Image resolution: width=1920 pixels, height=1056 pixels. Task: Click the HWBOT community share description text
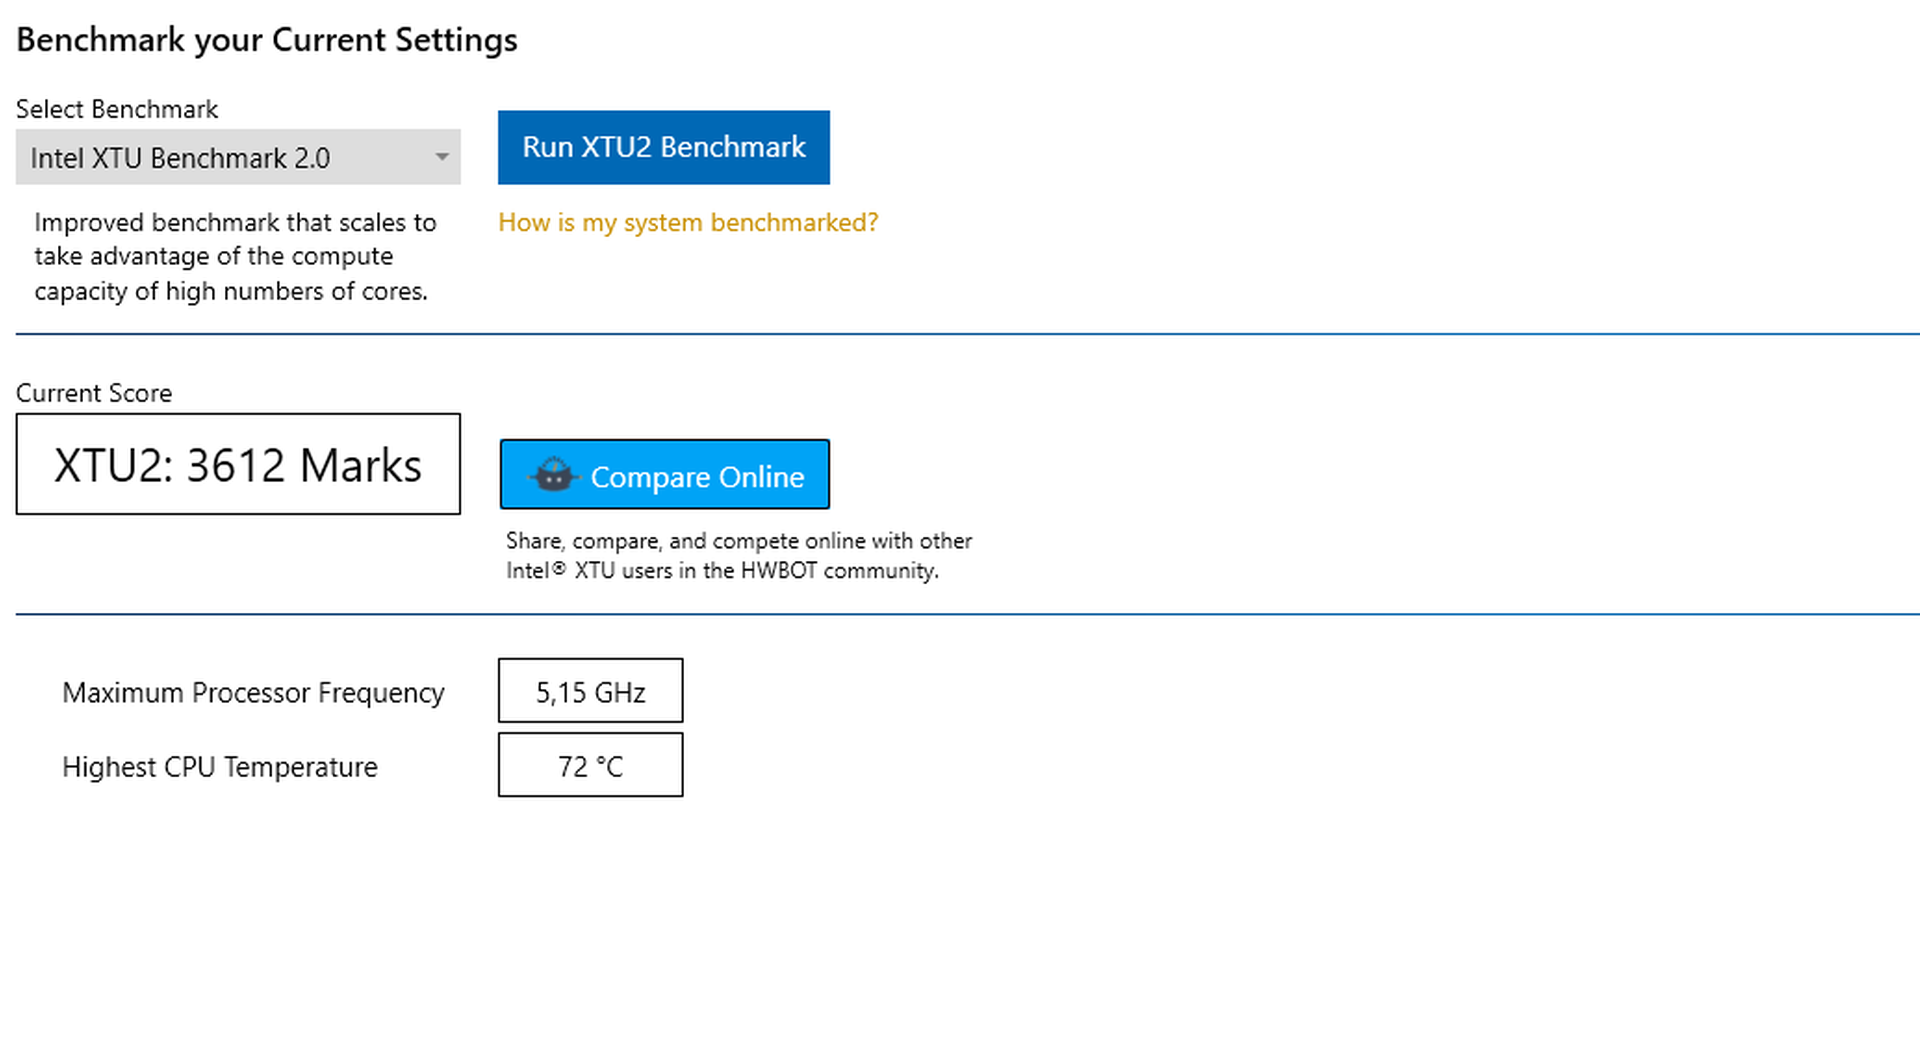coord(739,555)
